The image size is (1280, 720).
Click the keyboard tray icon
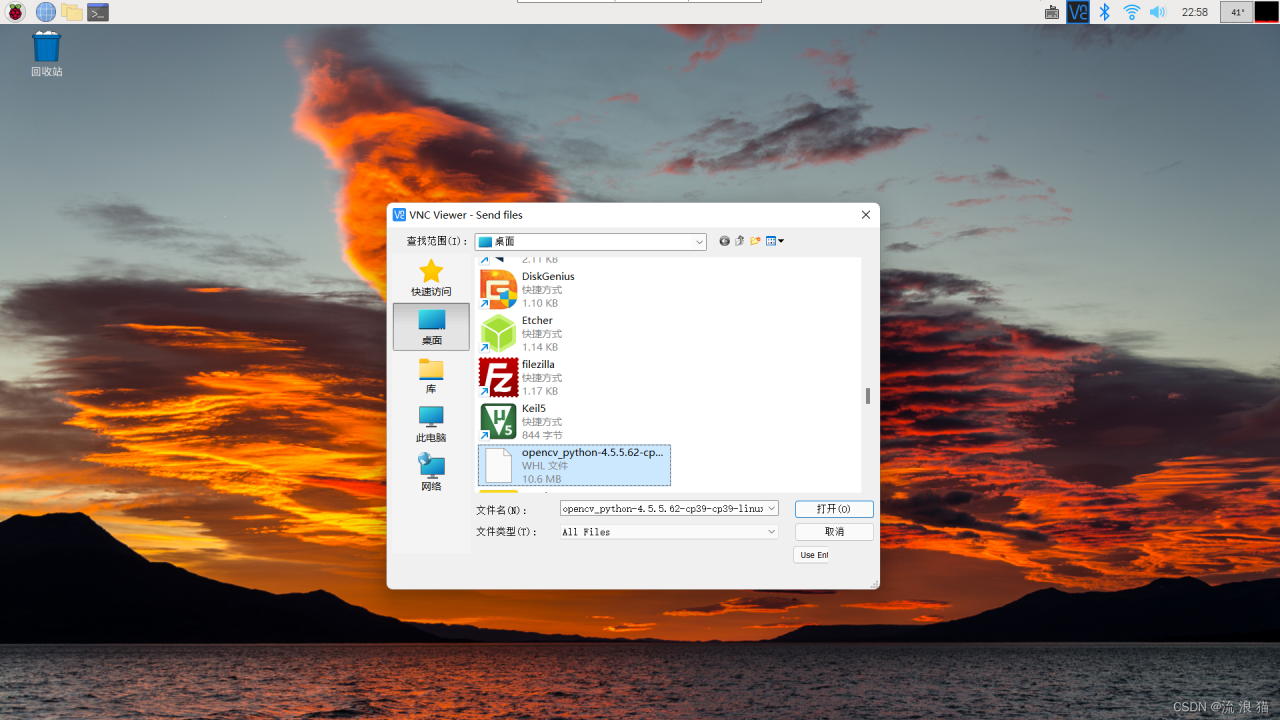[x=1052, y=12]
